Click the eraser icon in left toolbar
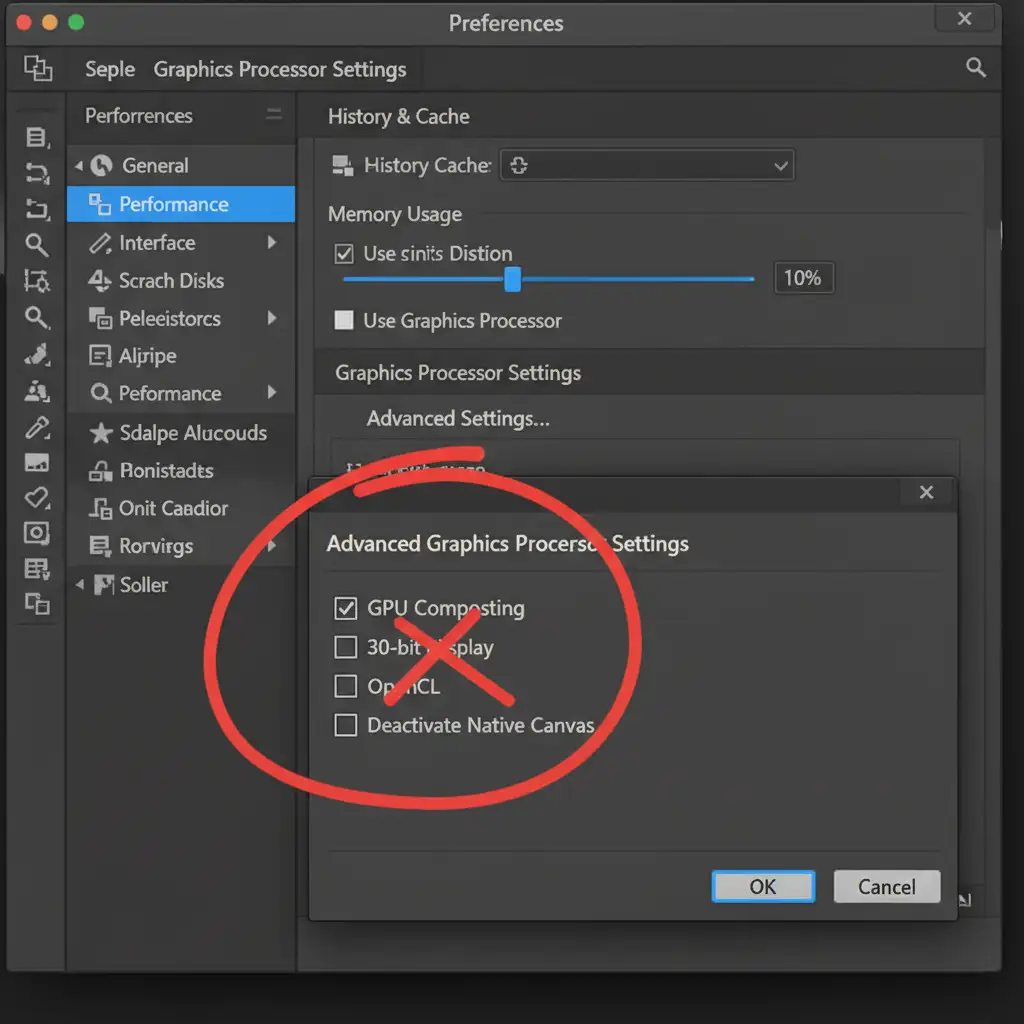The height and width of the screenshot is (1024, 1024). (37, 497)
